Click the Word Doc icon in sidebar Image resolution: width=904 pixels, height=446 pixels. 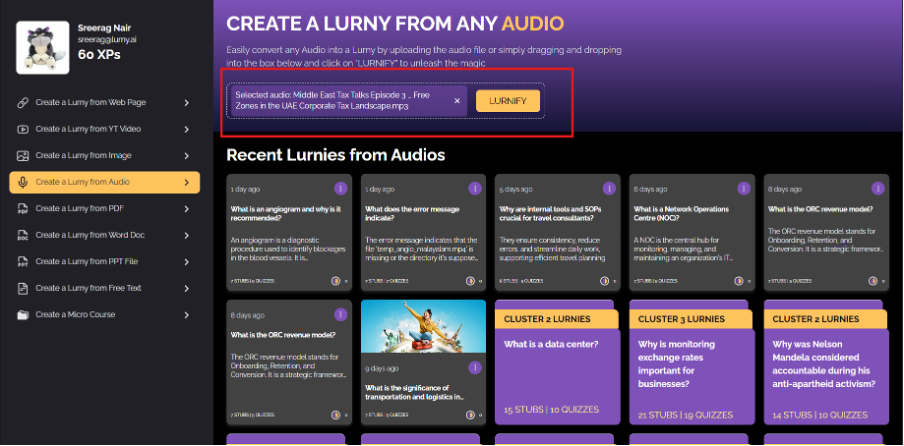[x=22, y=235]
